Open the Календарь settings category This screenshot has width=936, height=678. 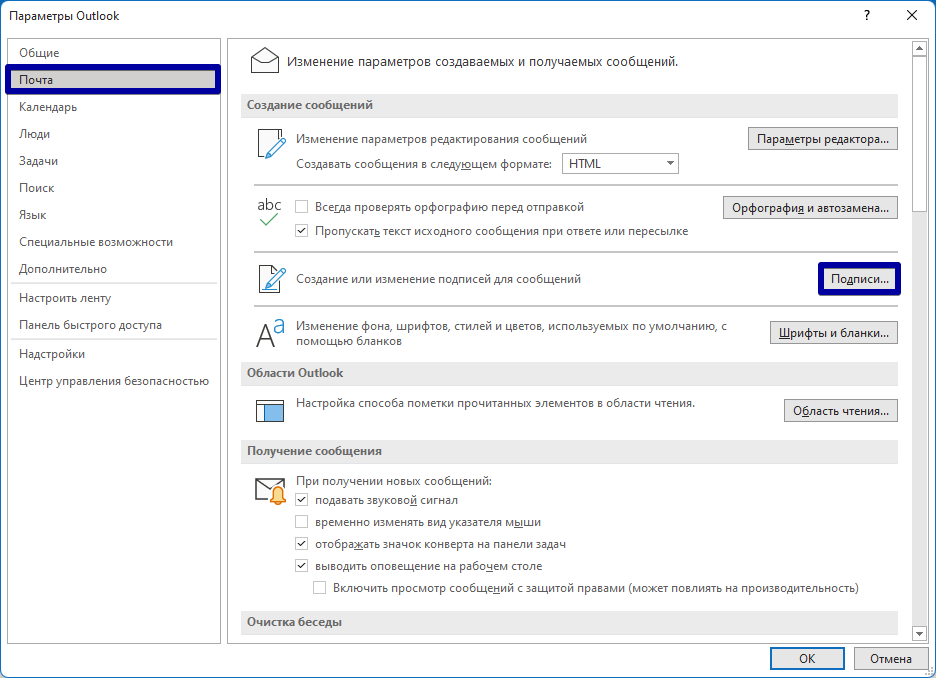[113, 107]
